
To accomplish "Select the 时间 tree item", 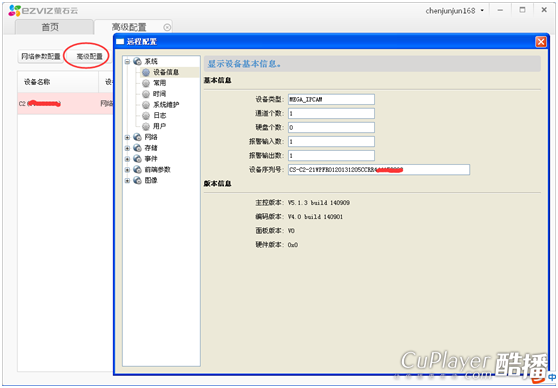I will 159,94.
